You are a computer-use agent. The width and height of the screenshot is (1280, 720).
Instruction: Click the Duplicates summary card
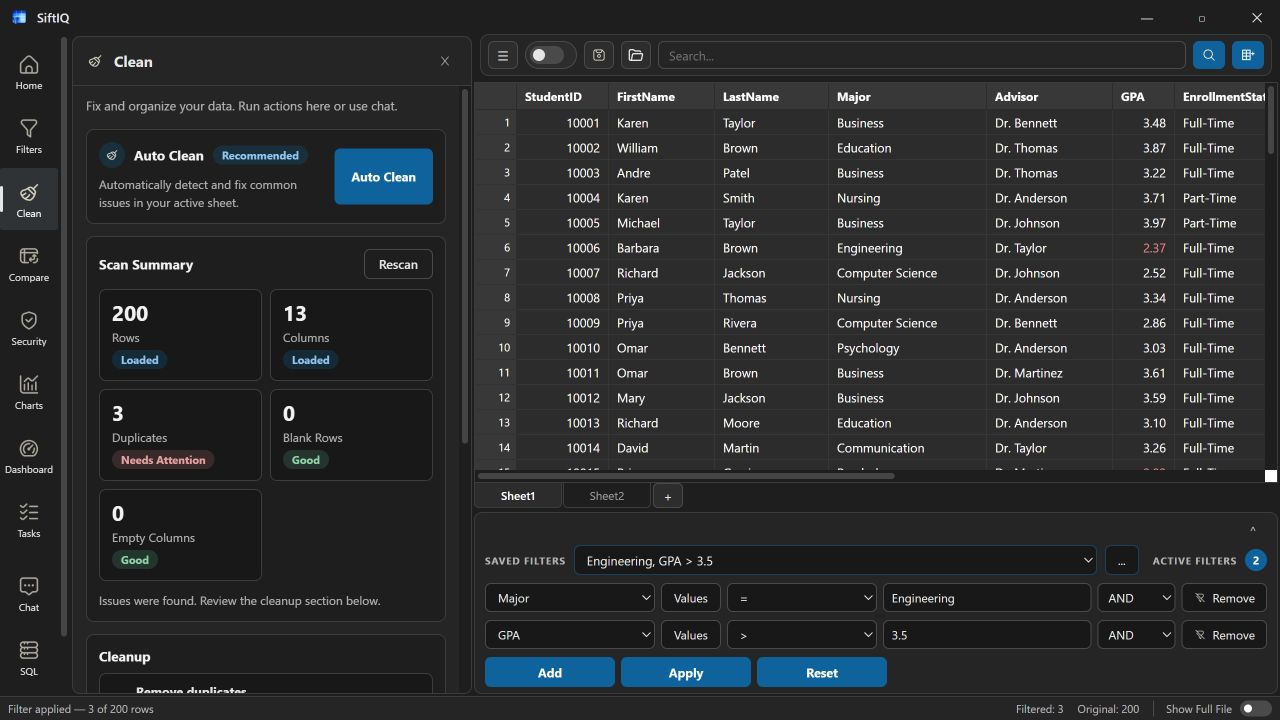click(180, 435)
